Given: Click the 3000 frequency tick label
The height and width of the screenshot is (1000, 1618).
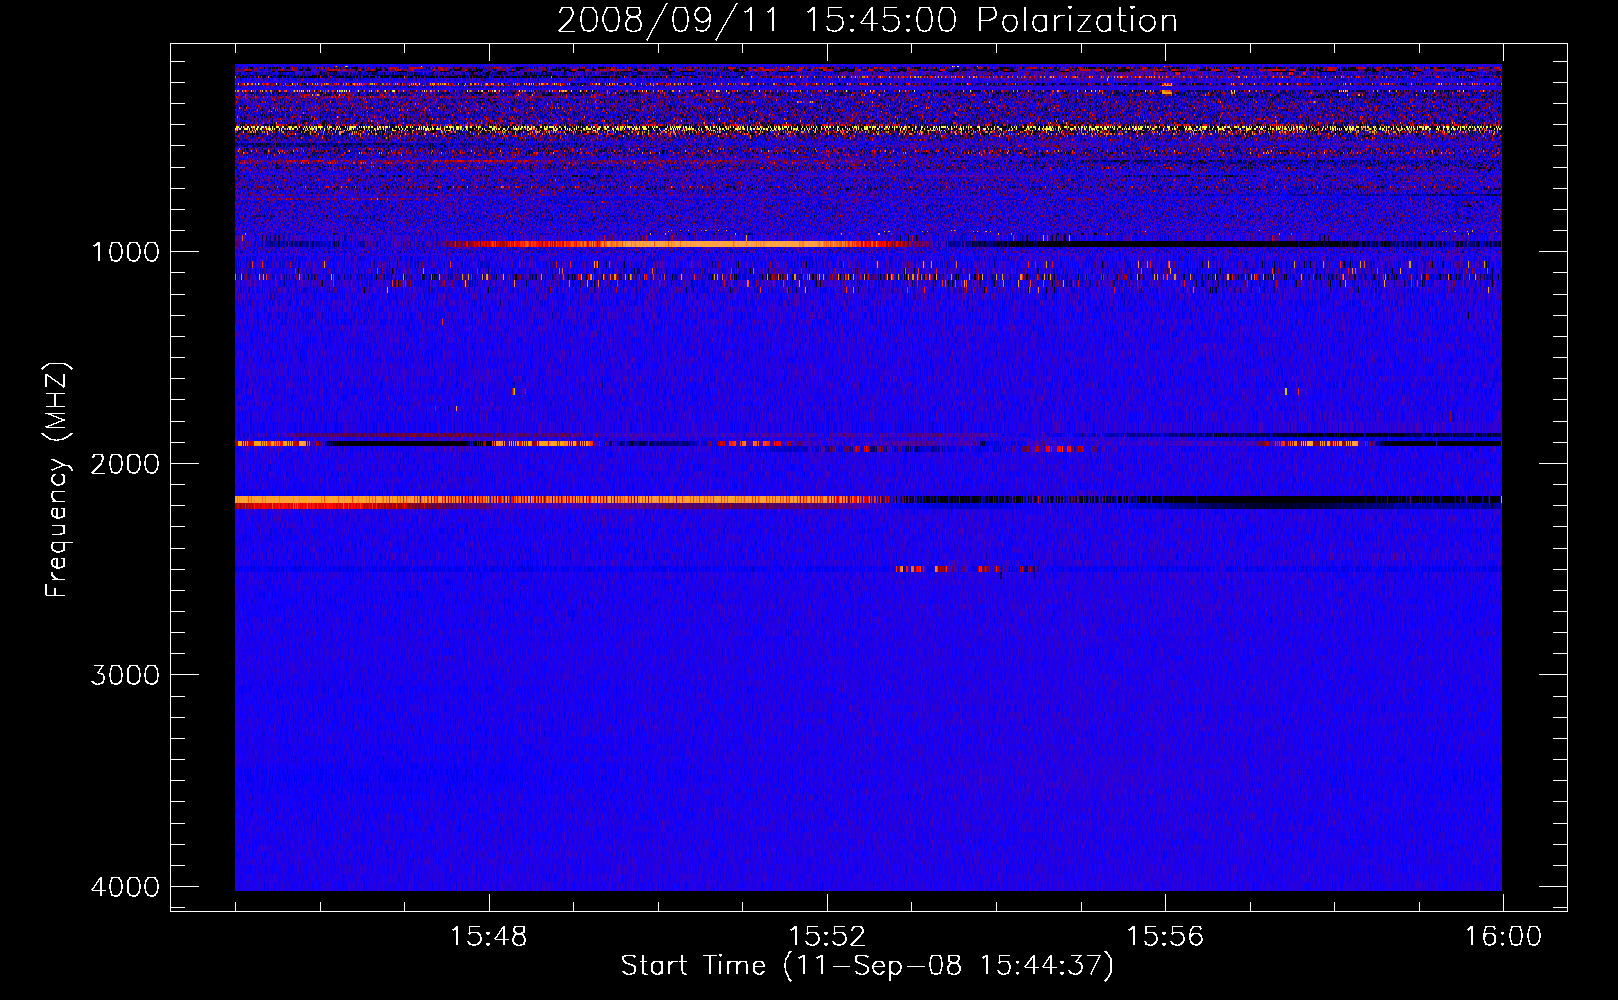Looking at the screenshot, I should pyautogui.click(x=125, y=675).
